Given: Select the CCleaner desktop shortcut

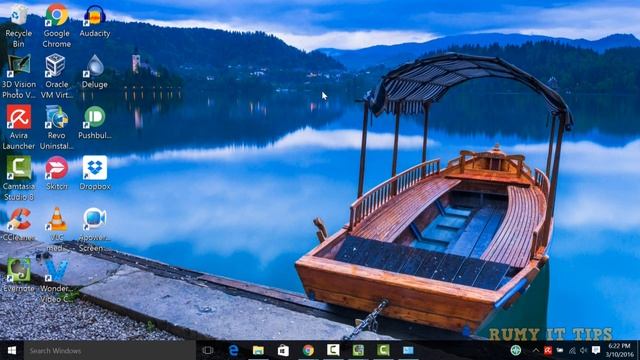Looking at the screenshot, I should [18, 224].
